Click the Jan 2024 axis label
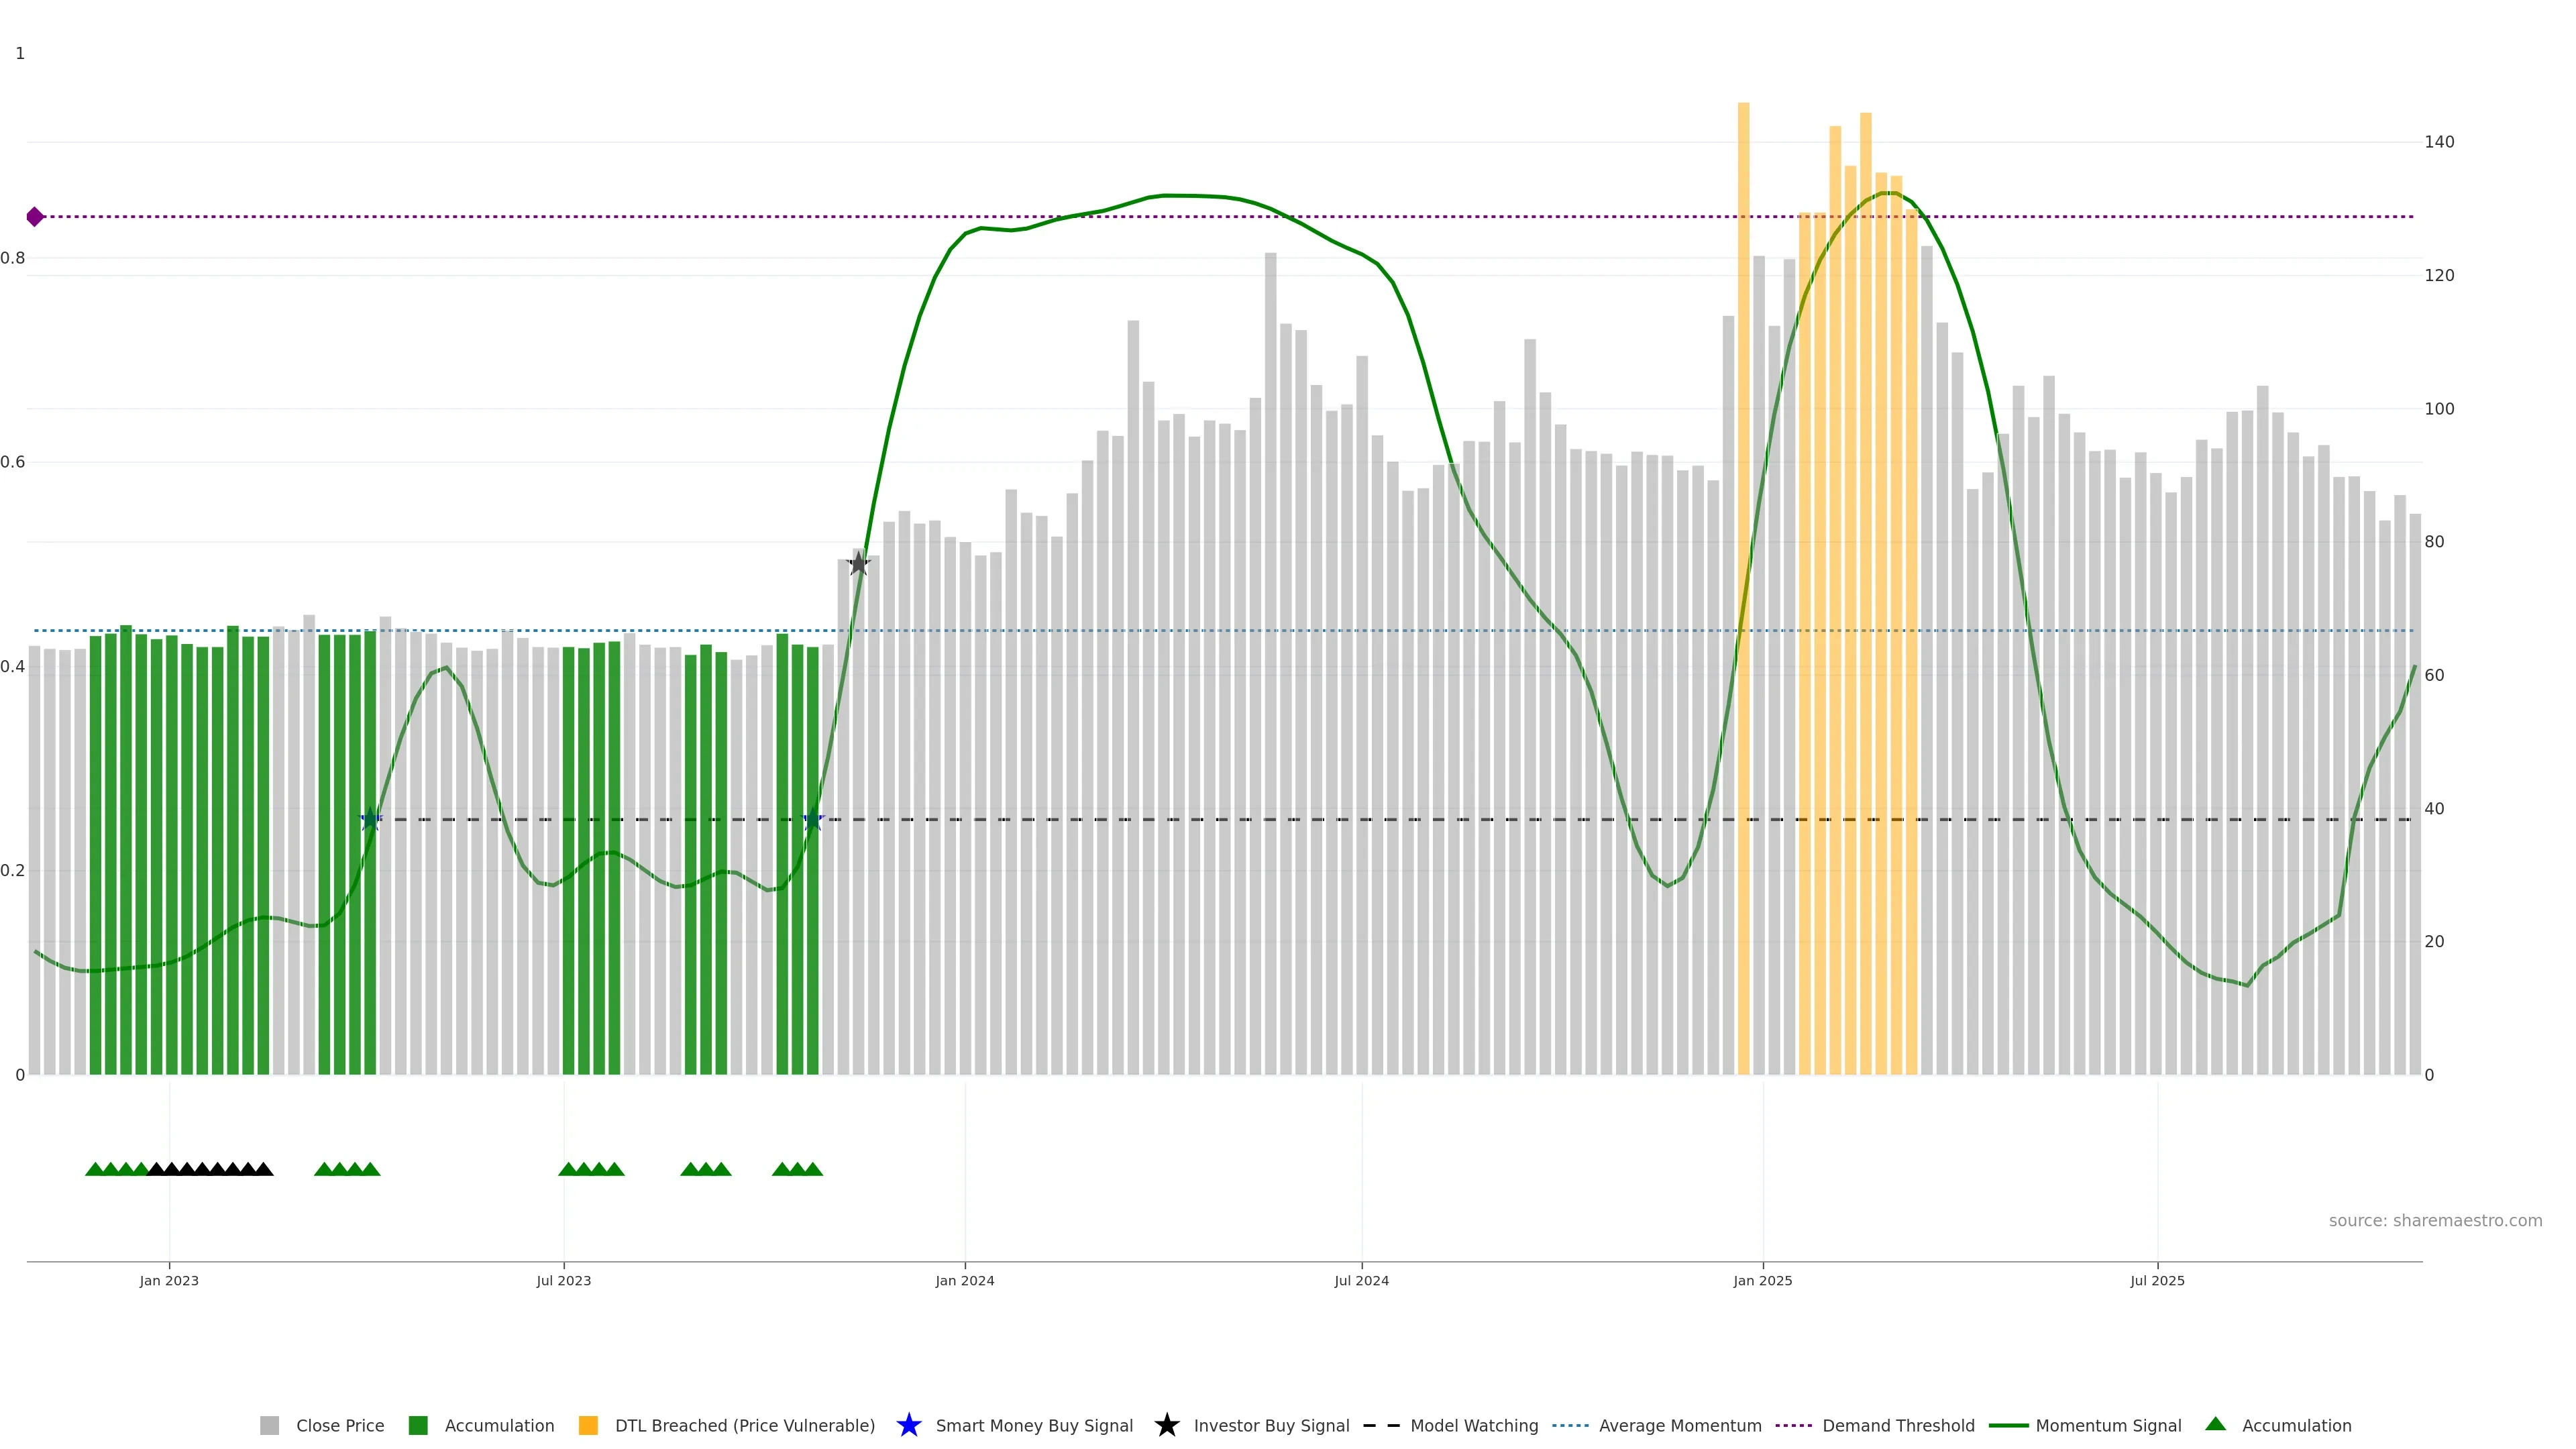 [x=964, y=1280]
